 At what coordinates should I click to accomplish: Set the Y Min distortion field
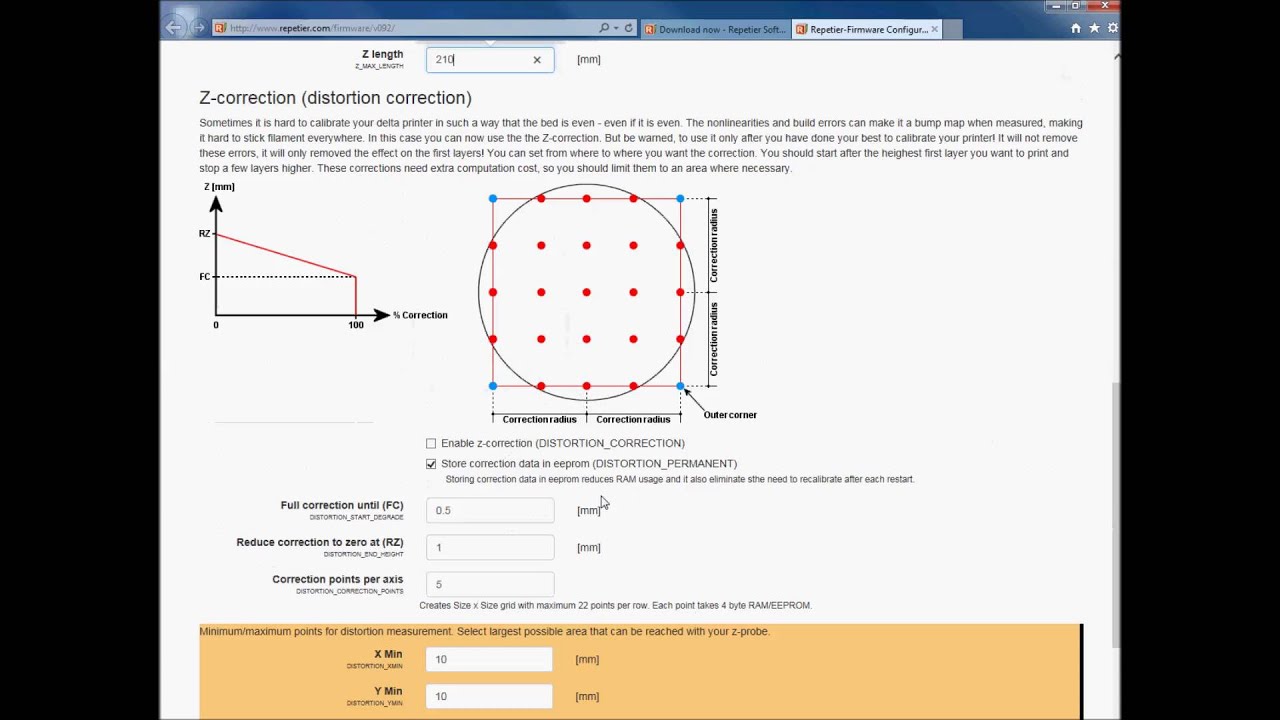click(x=489, y=696)
